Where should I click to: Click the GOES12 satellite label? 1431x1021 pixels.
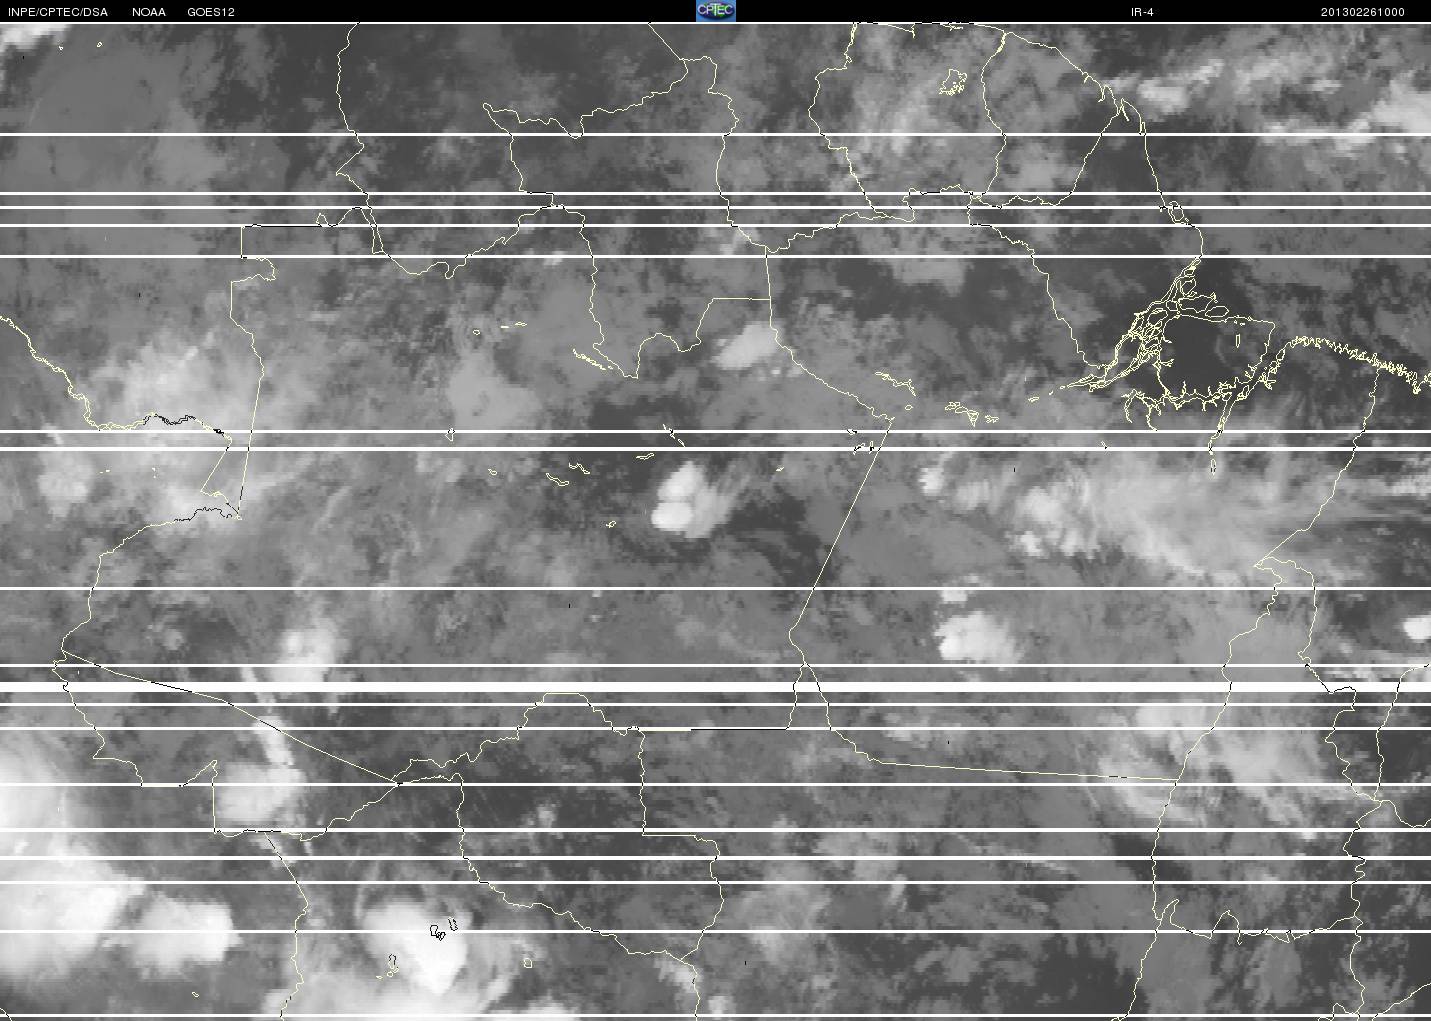[x=211, y=12]
